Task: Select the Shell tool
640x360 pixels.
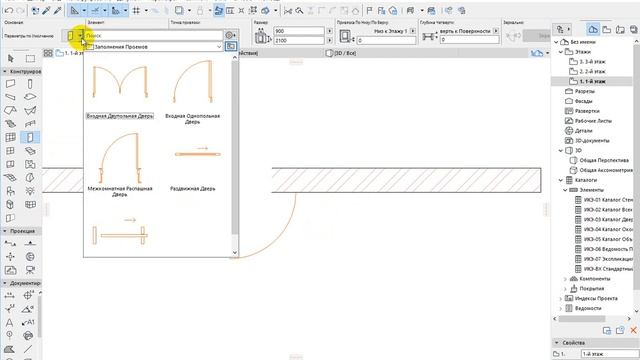Action: click(x=30, y=111)
